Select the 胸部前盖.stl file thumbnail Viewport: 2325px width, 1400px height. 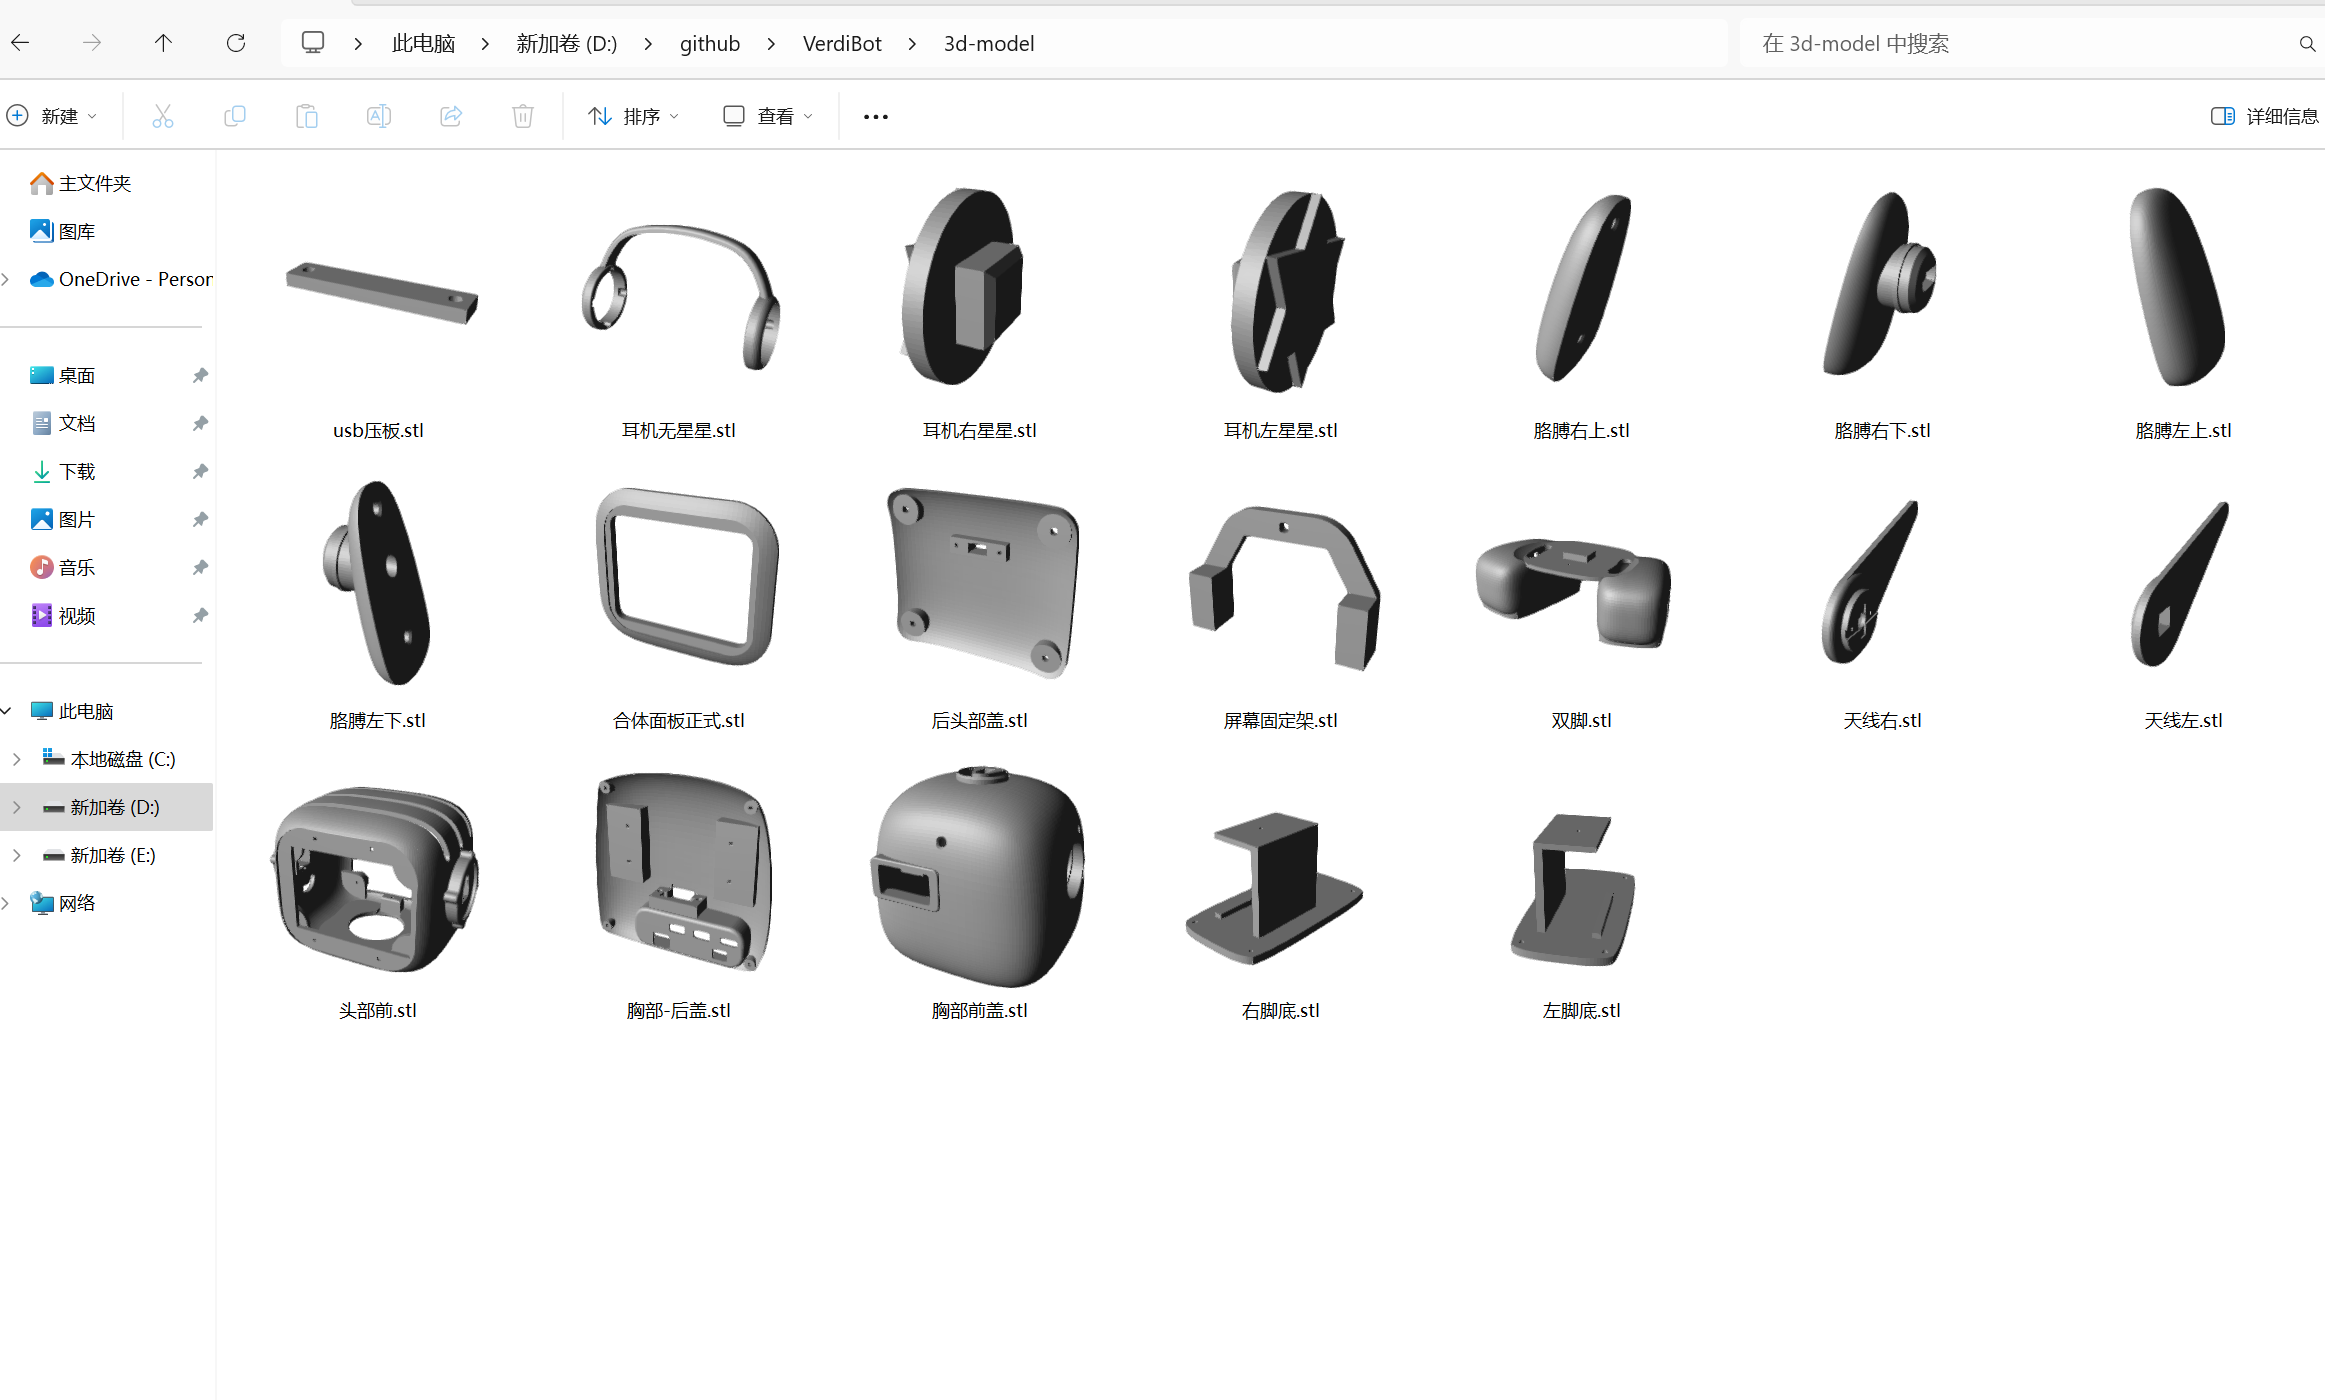tap(979, 877)
